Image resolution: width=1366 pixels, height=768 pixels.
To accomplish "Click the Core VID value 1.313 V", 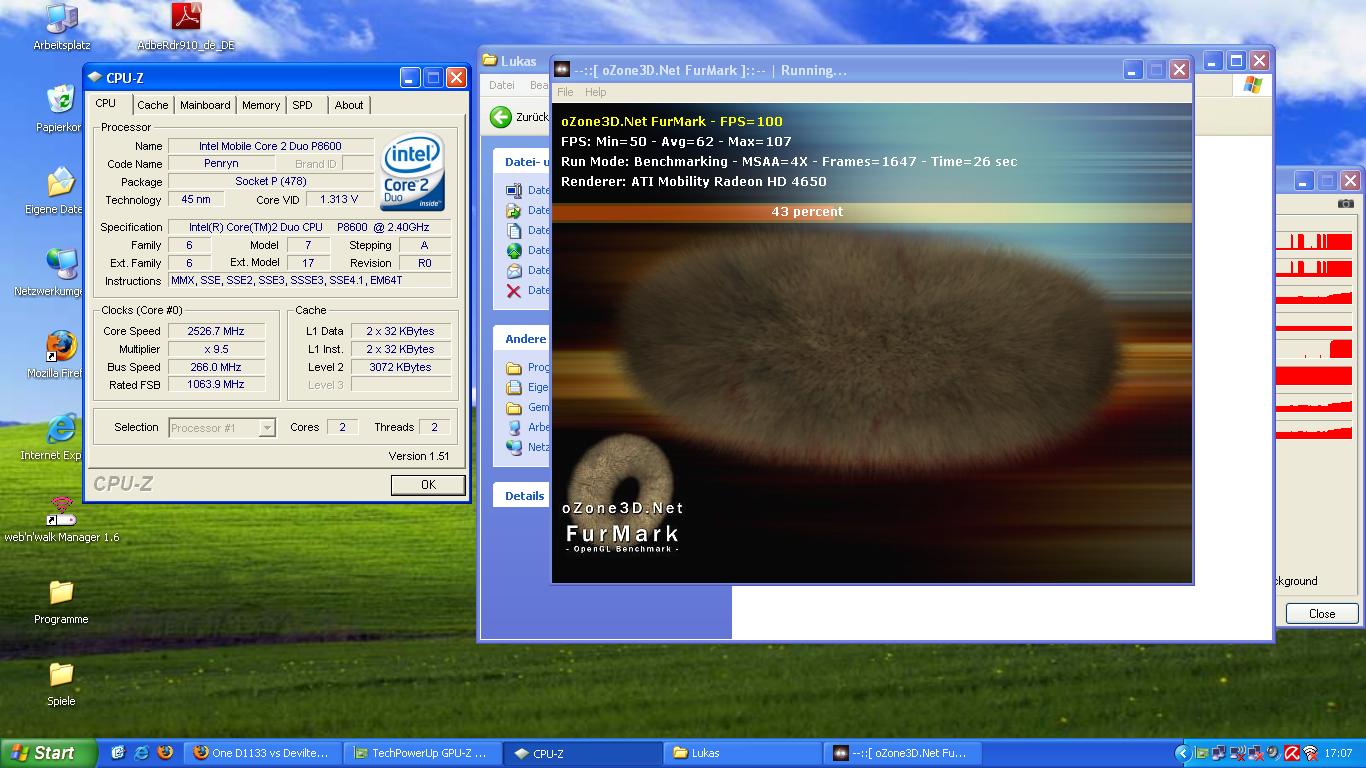I will (x=339, y=200).
